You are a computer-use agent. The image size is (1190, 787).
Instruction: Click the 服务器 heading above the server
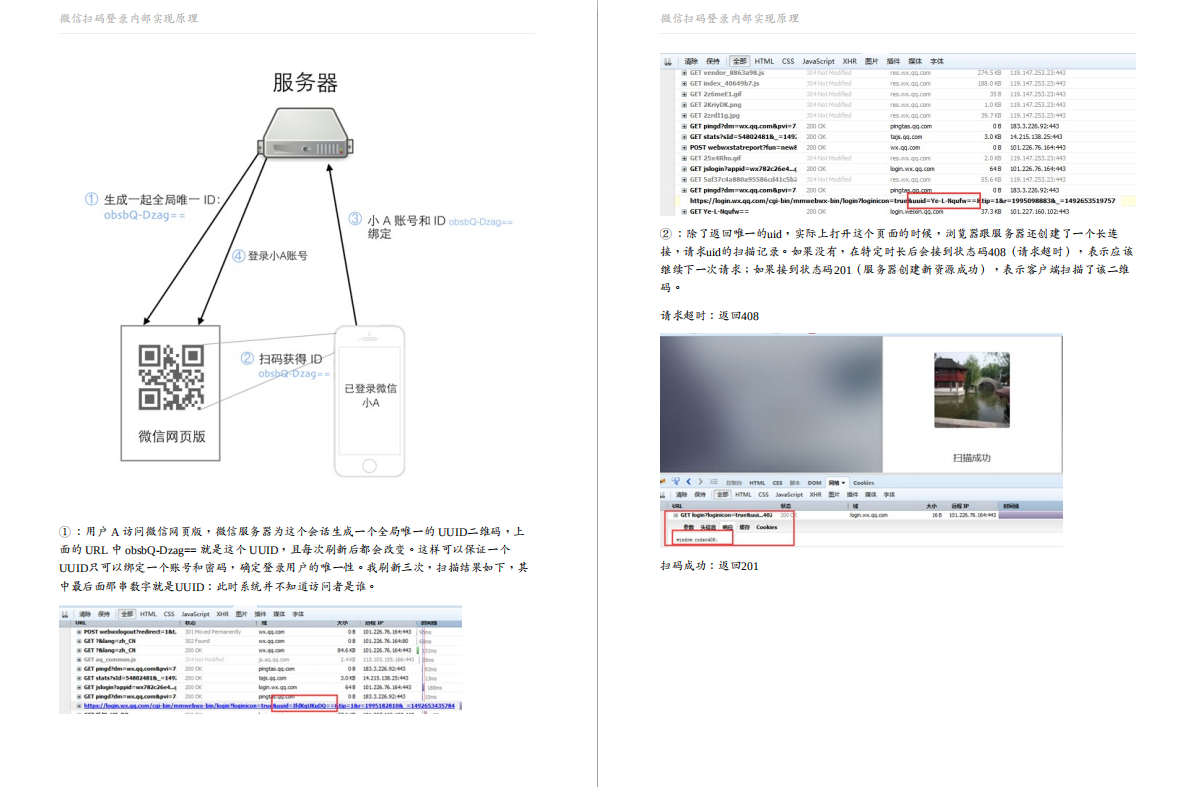tap(305, 82)
